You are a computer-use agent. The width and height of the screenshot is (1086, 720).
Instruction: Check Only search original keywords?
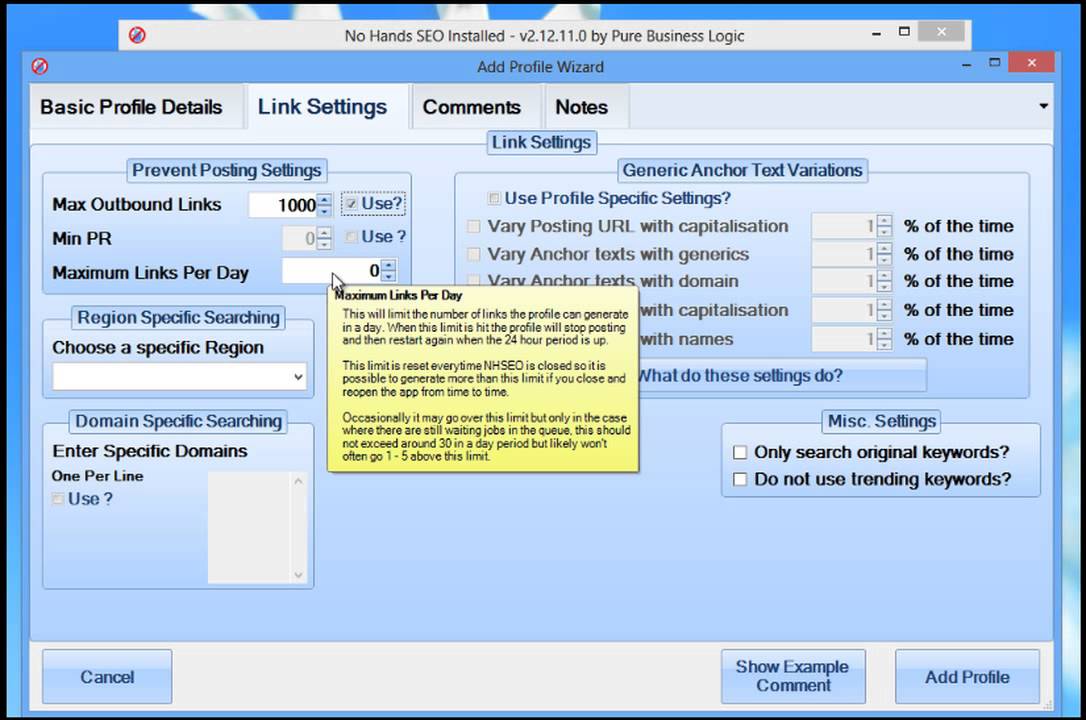pos(740,452)
